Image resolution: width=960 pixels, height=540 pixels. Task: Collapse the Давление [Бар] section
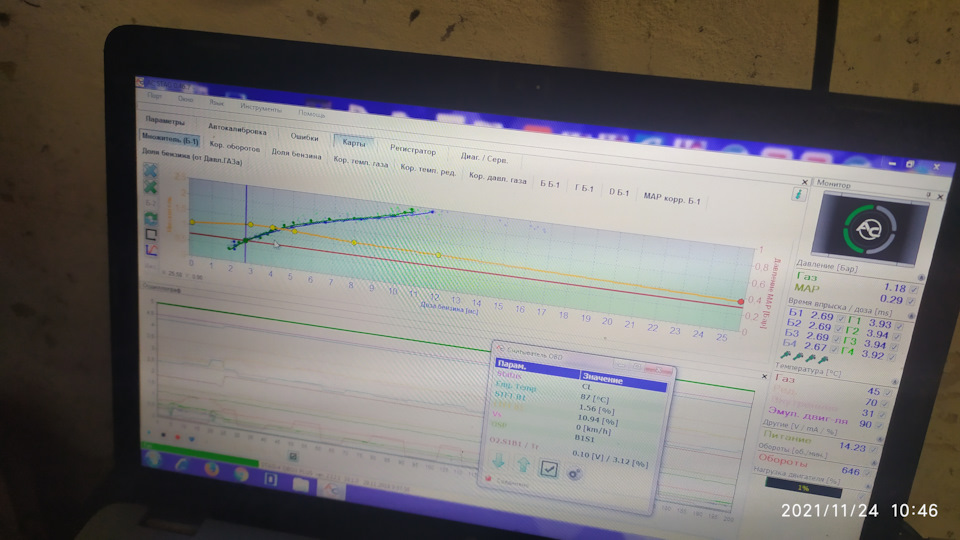click(921, 277)
